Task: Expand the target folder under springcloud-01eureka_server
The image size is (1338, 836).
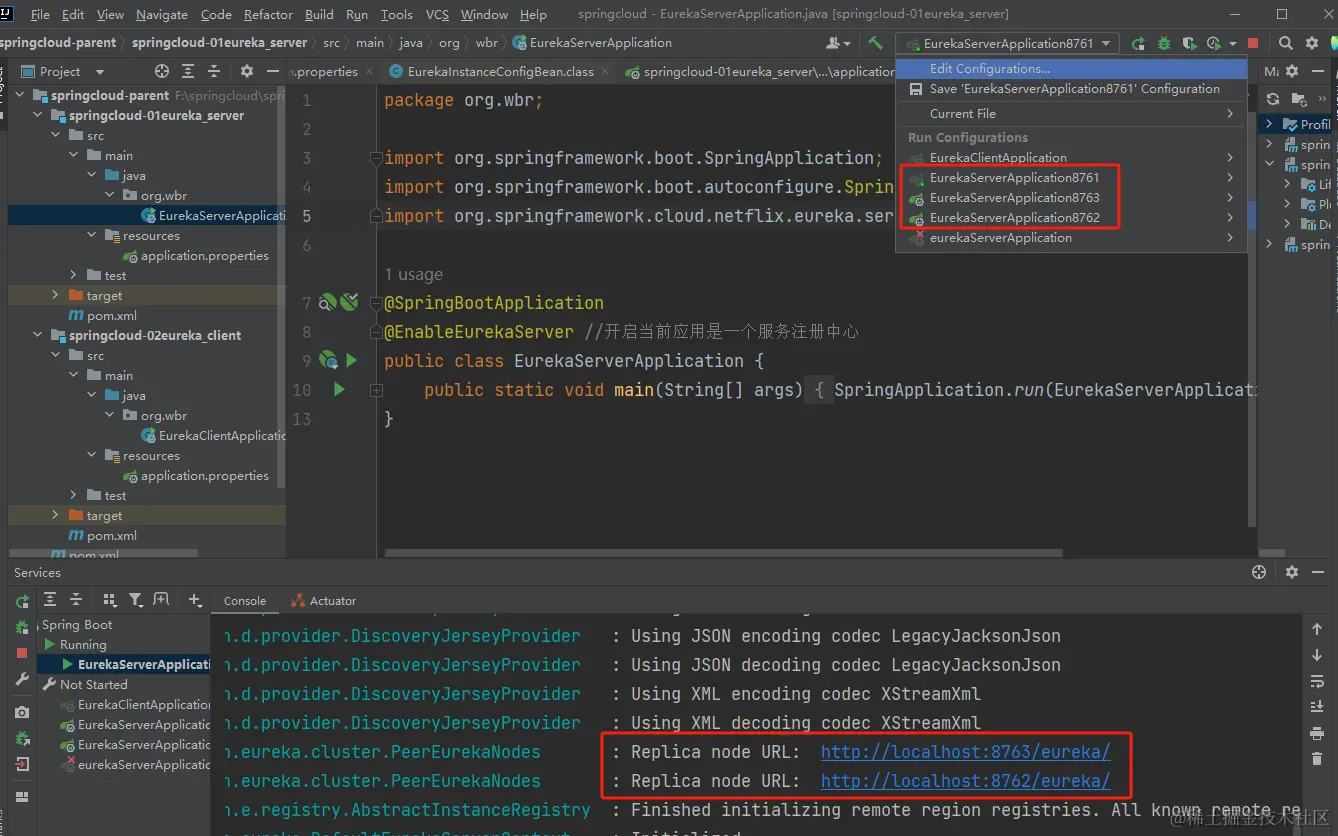Action: click(56, 295)
